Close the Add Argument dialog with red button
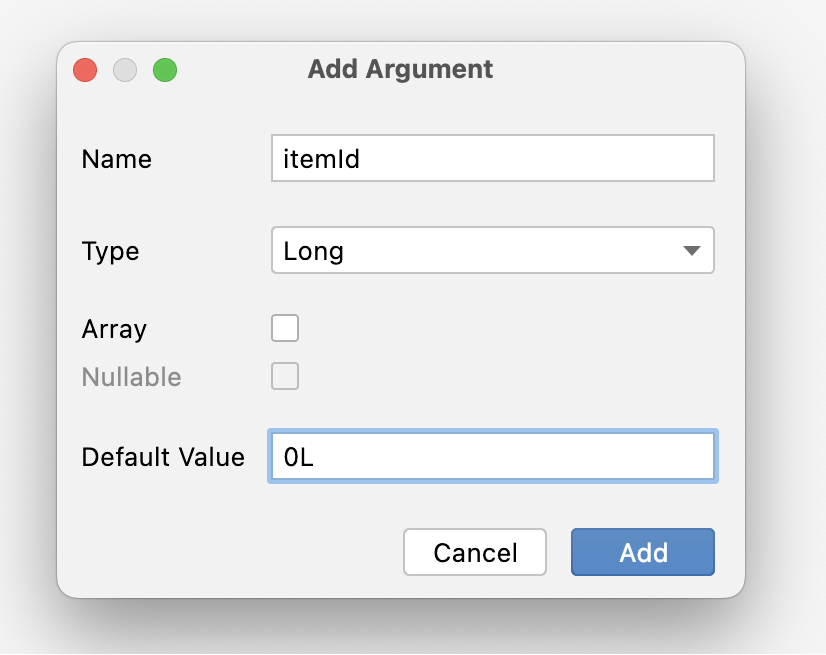Viewport: 826px width, 655px height. 85,70
